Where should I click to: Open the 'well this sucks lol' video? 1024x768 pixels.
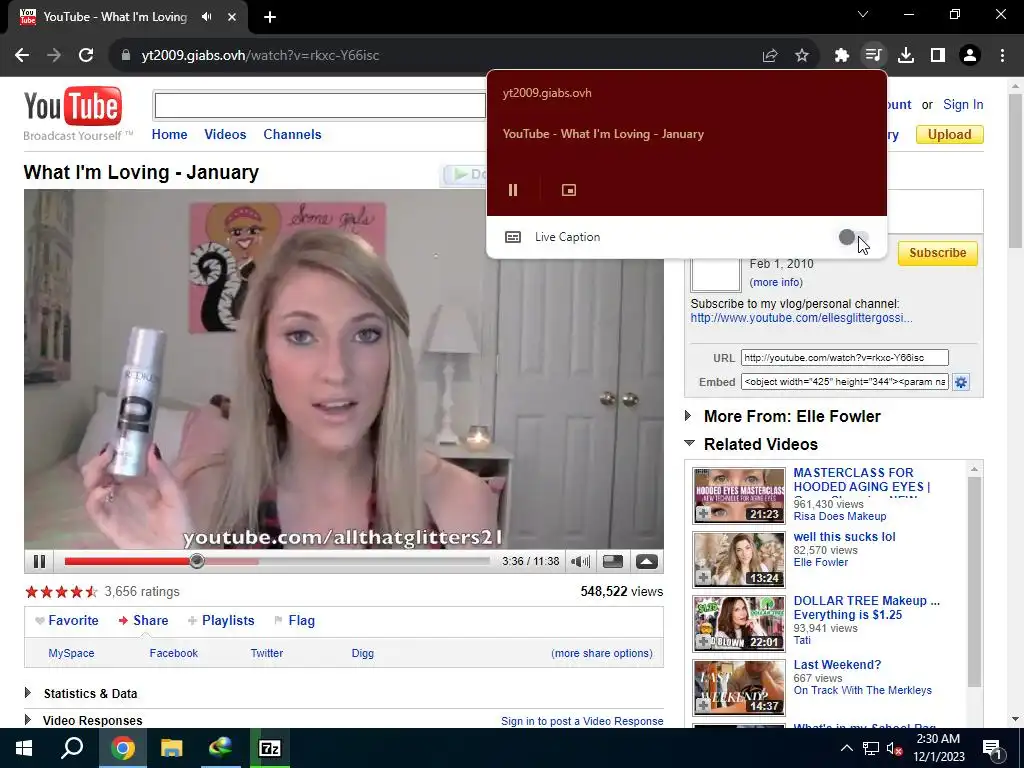844,537
